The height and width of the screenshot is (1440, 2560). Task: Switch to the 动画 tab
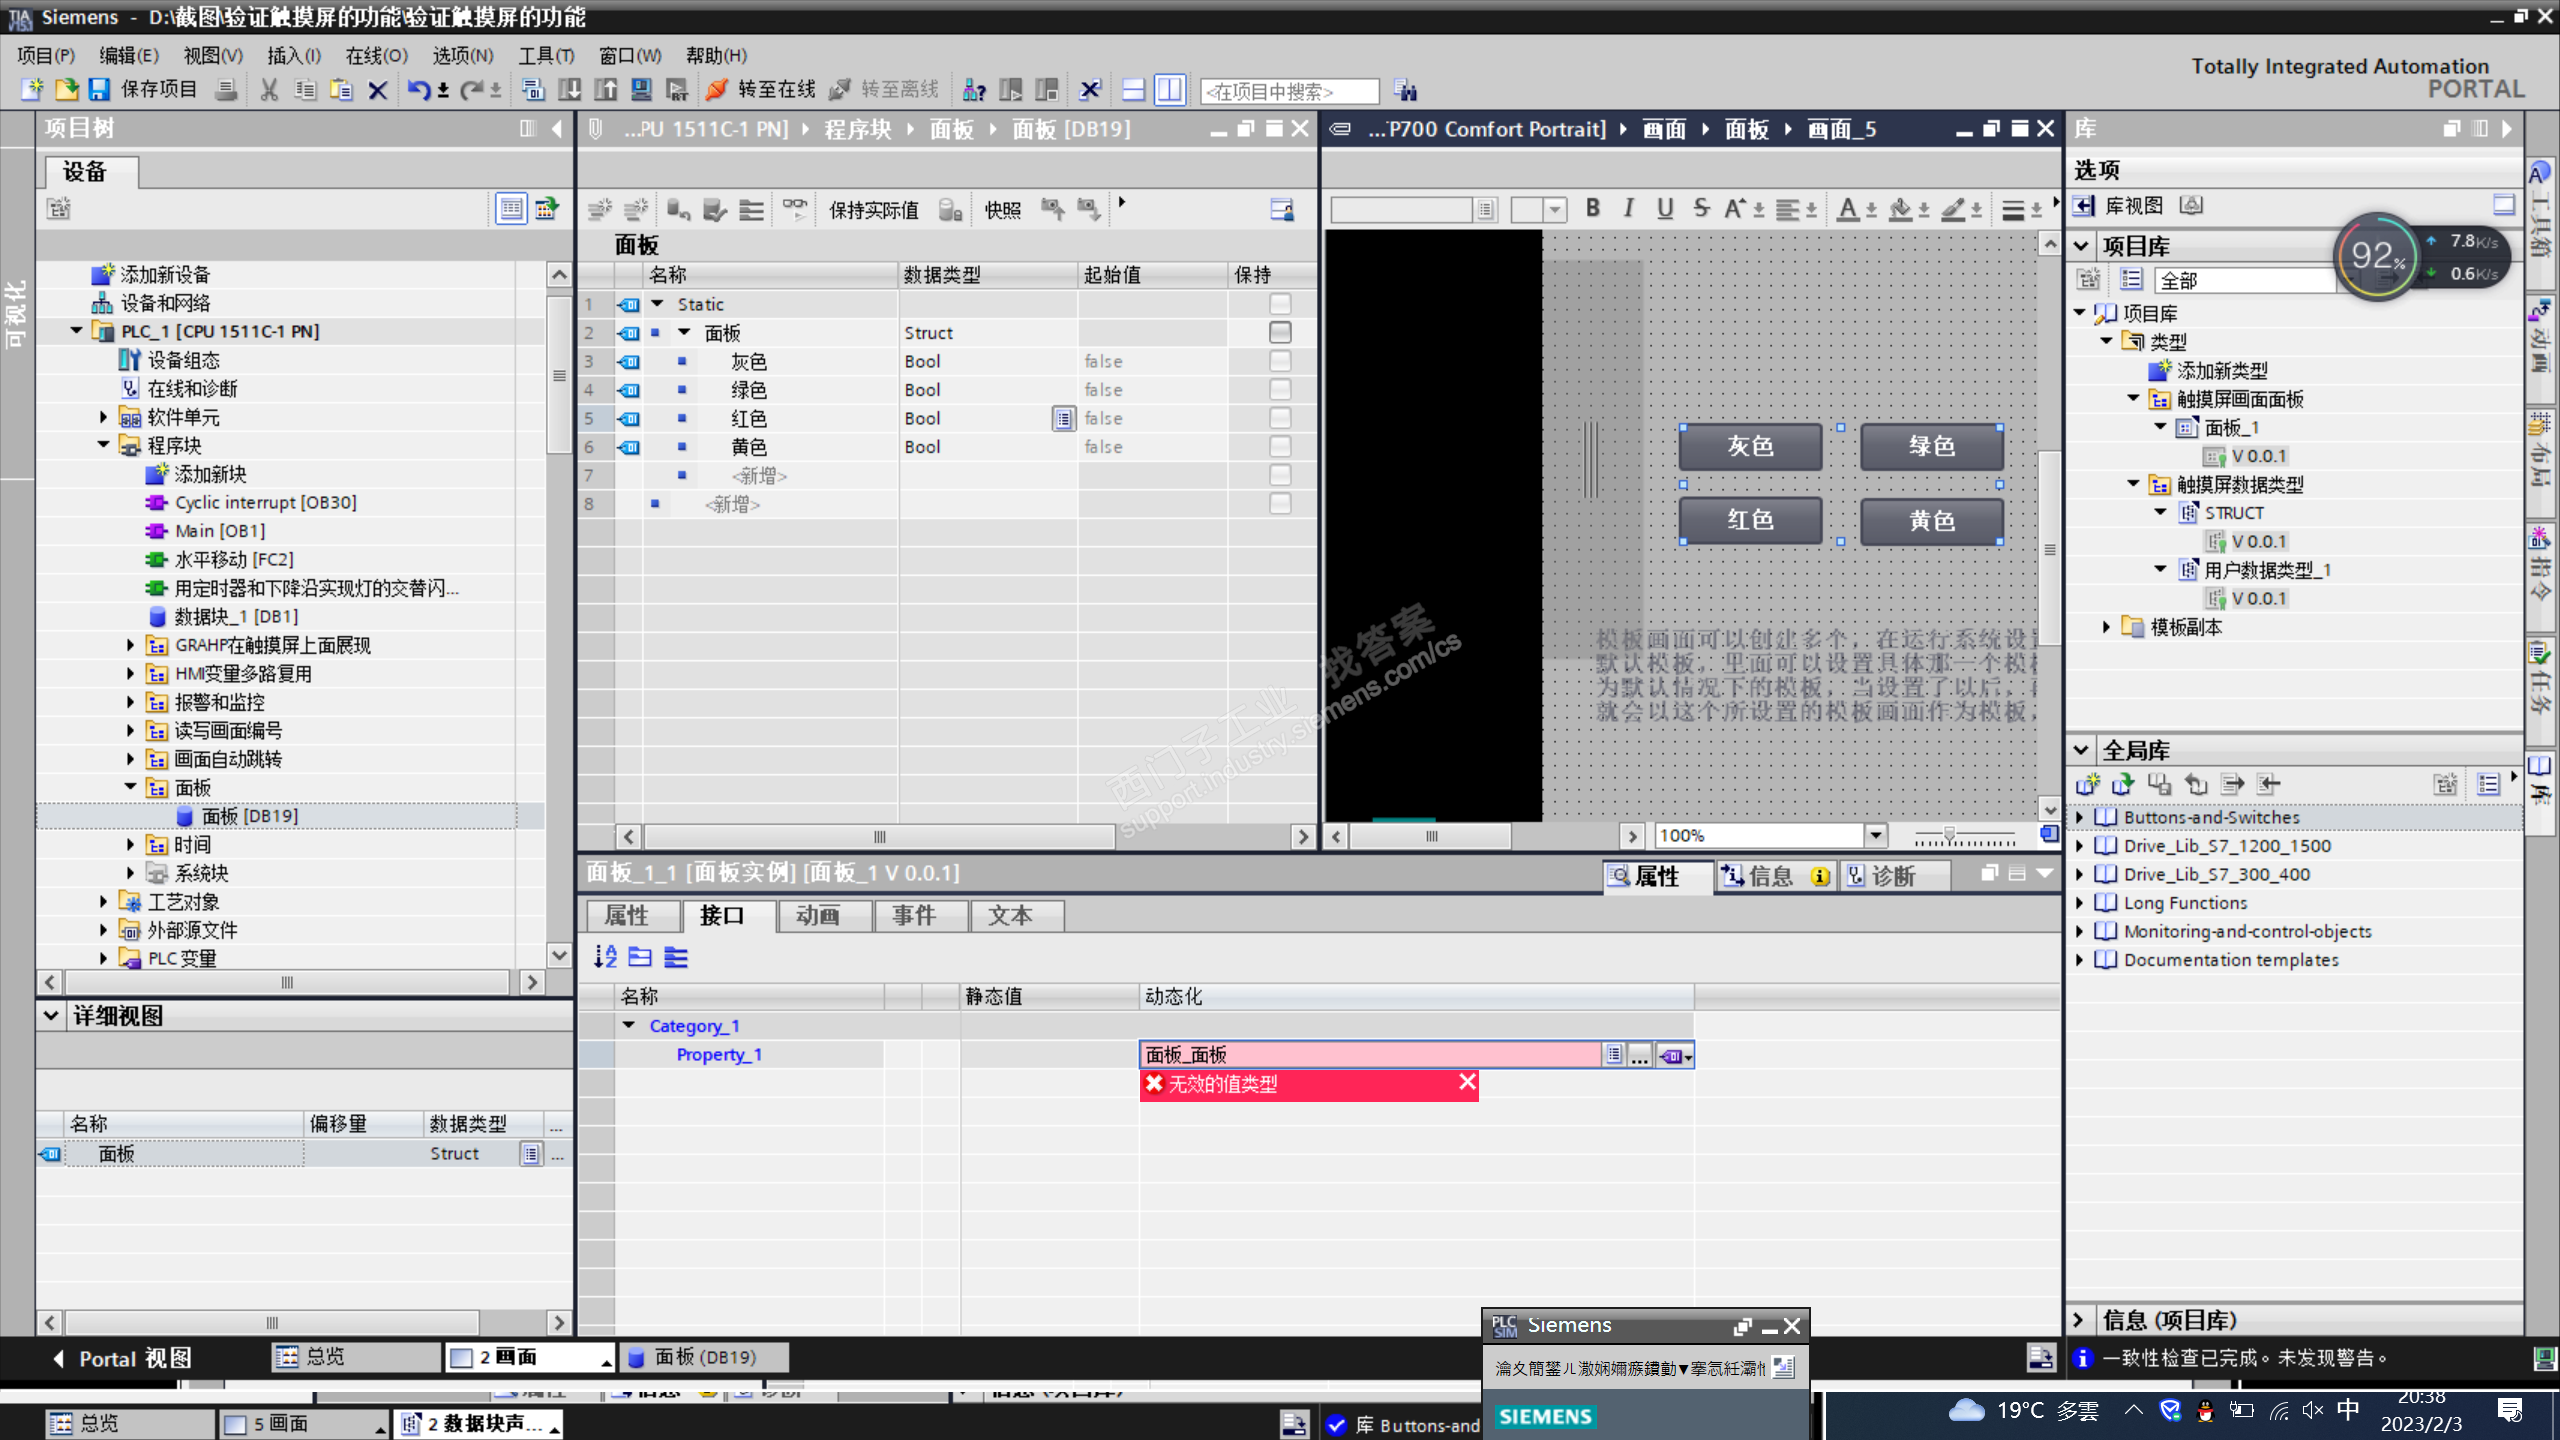(x=818, y=915)
